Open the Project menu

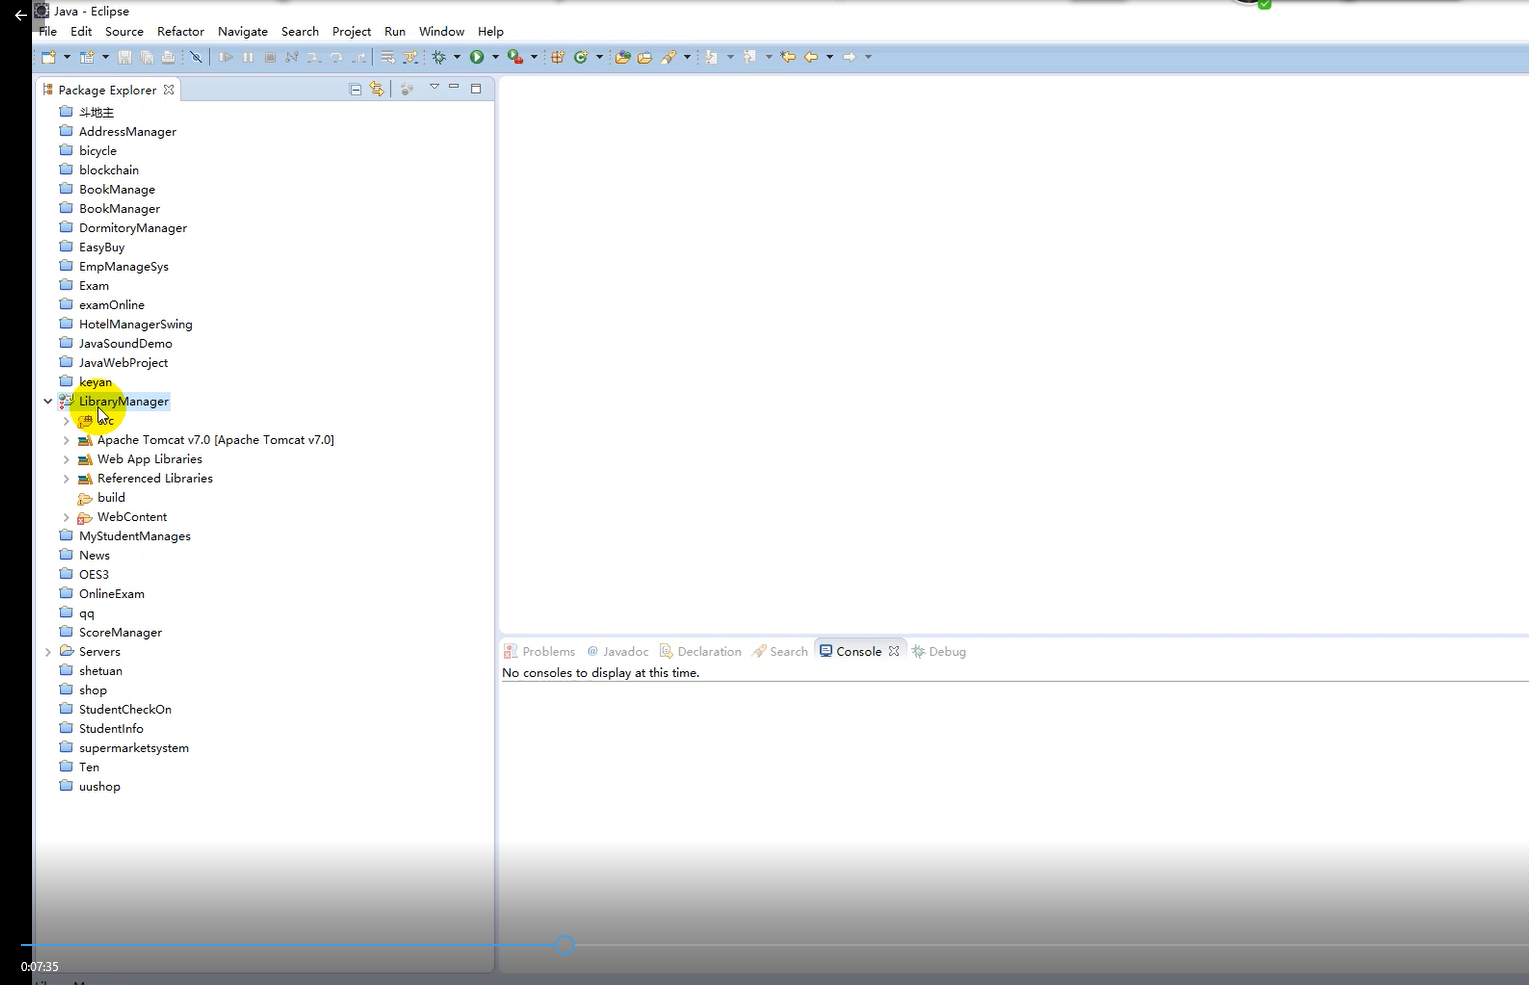(351, 32)
